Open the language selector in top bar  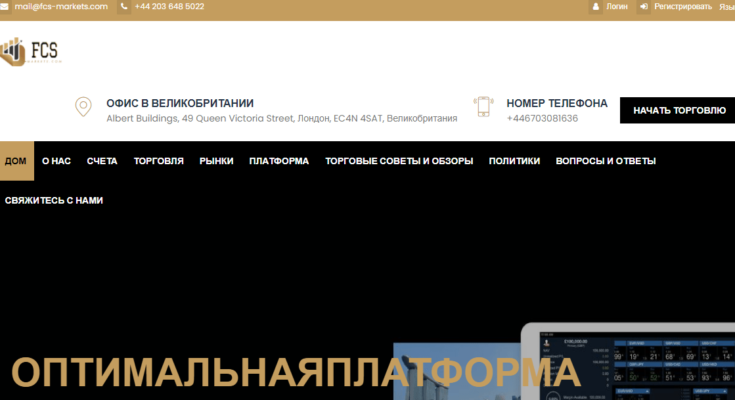(x=727, y=7)
